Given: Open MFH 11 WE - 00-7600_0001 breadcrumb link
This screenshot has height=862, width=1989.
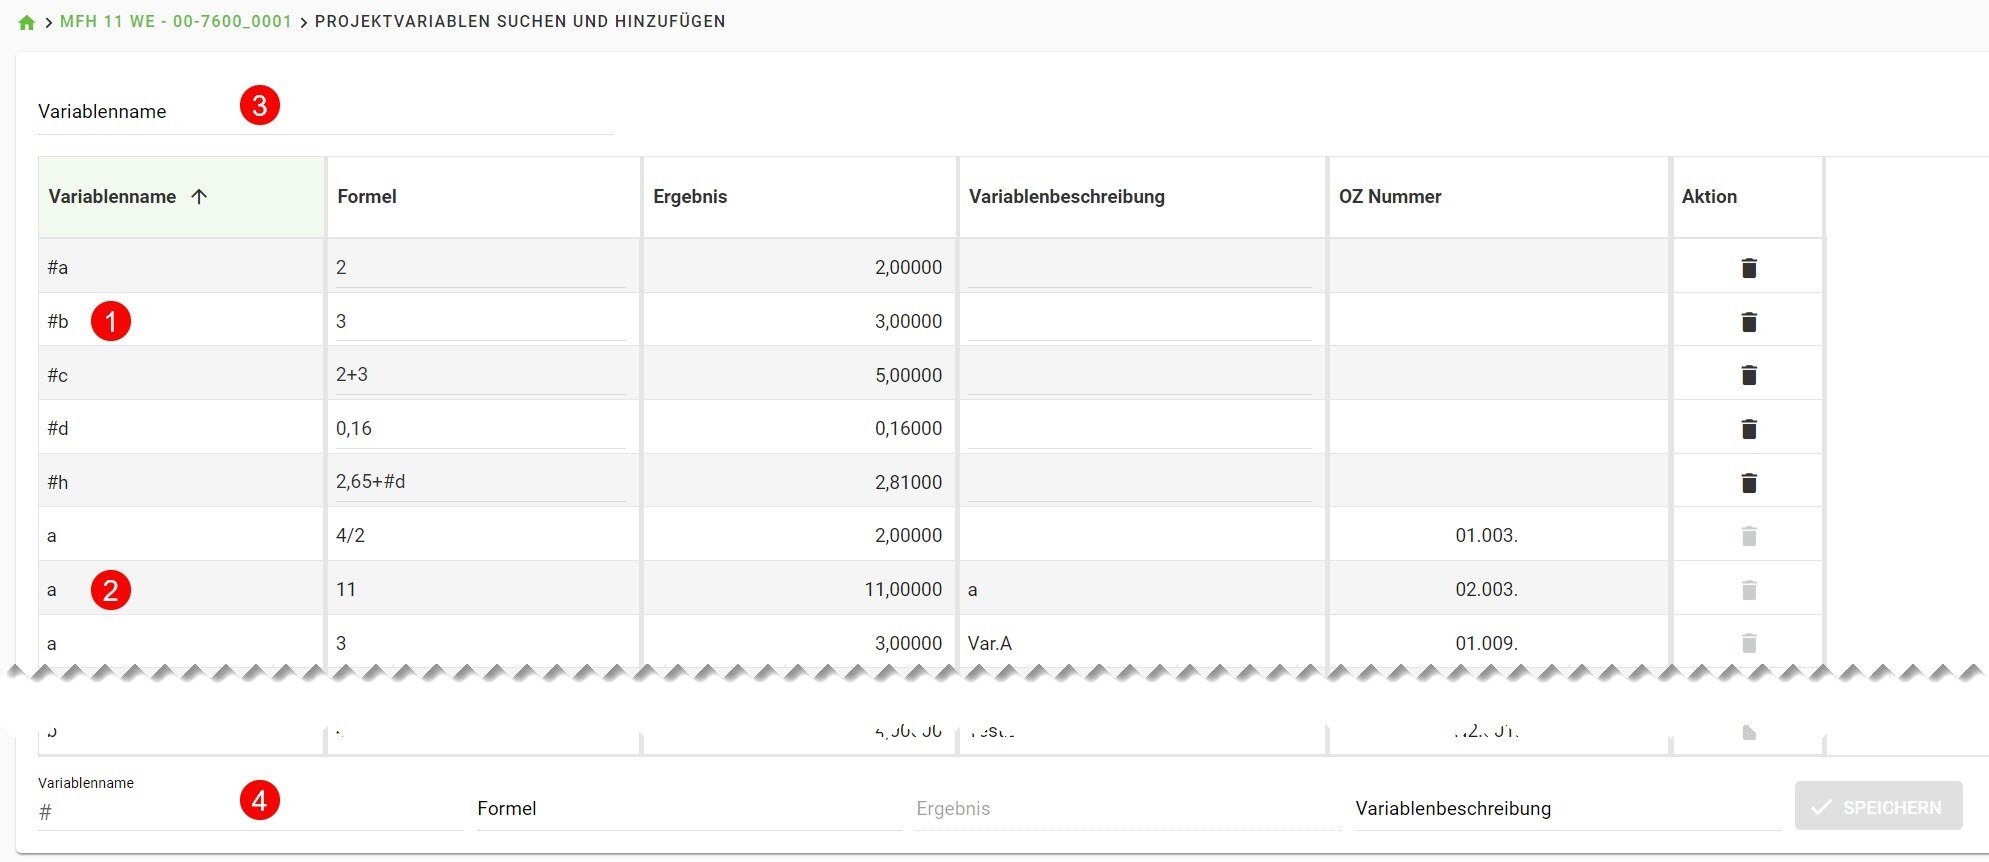Looking at the screenshot, I should pos(176,22).
